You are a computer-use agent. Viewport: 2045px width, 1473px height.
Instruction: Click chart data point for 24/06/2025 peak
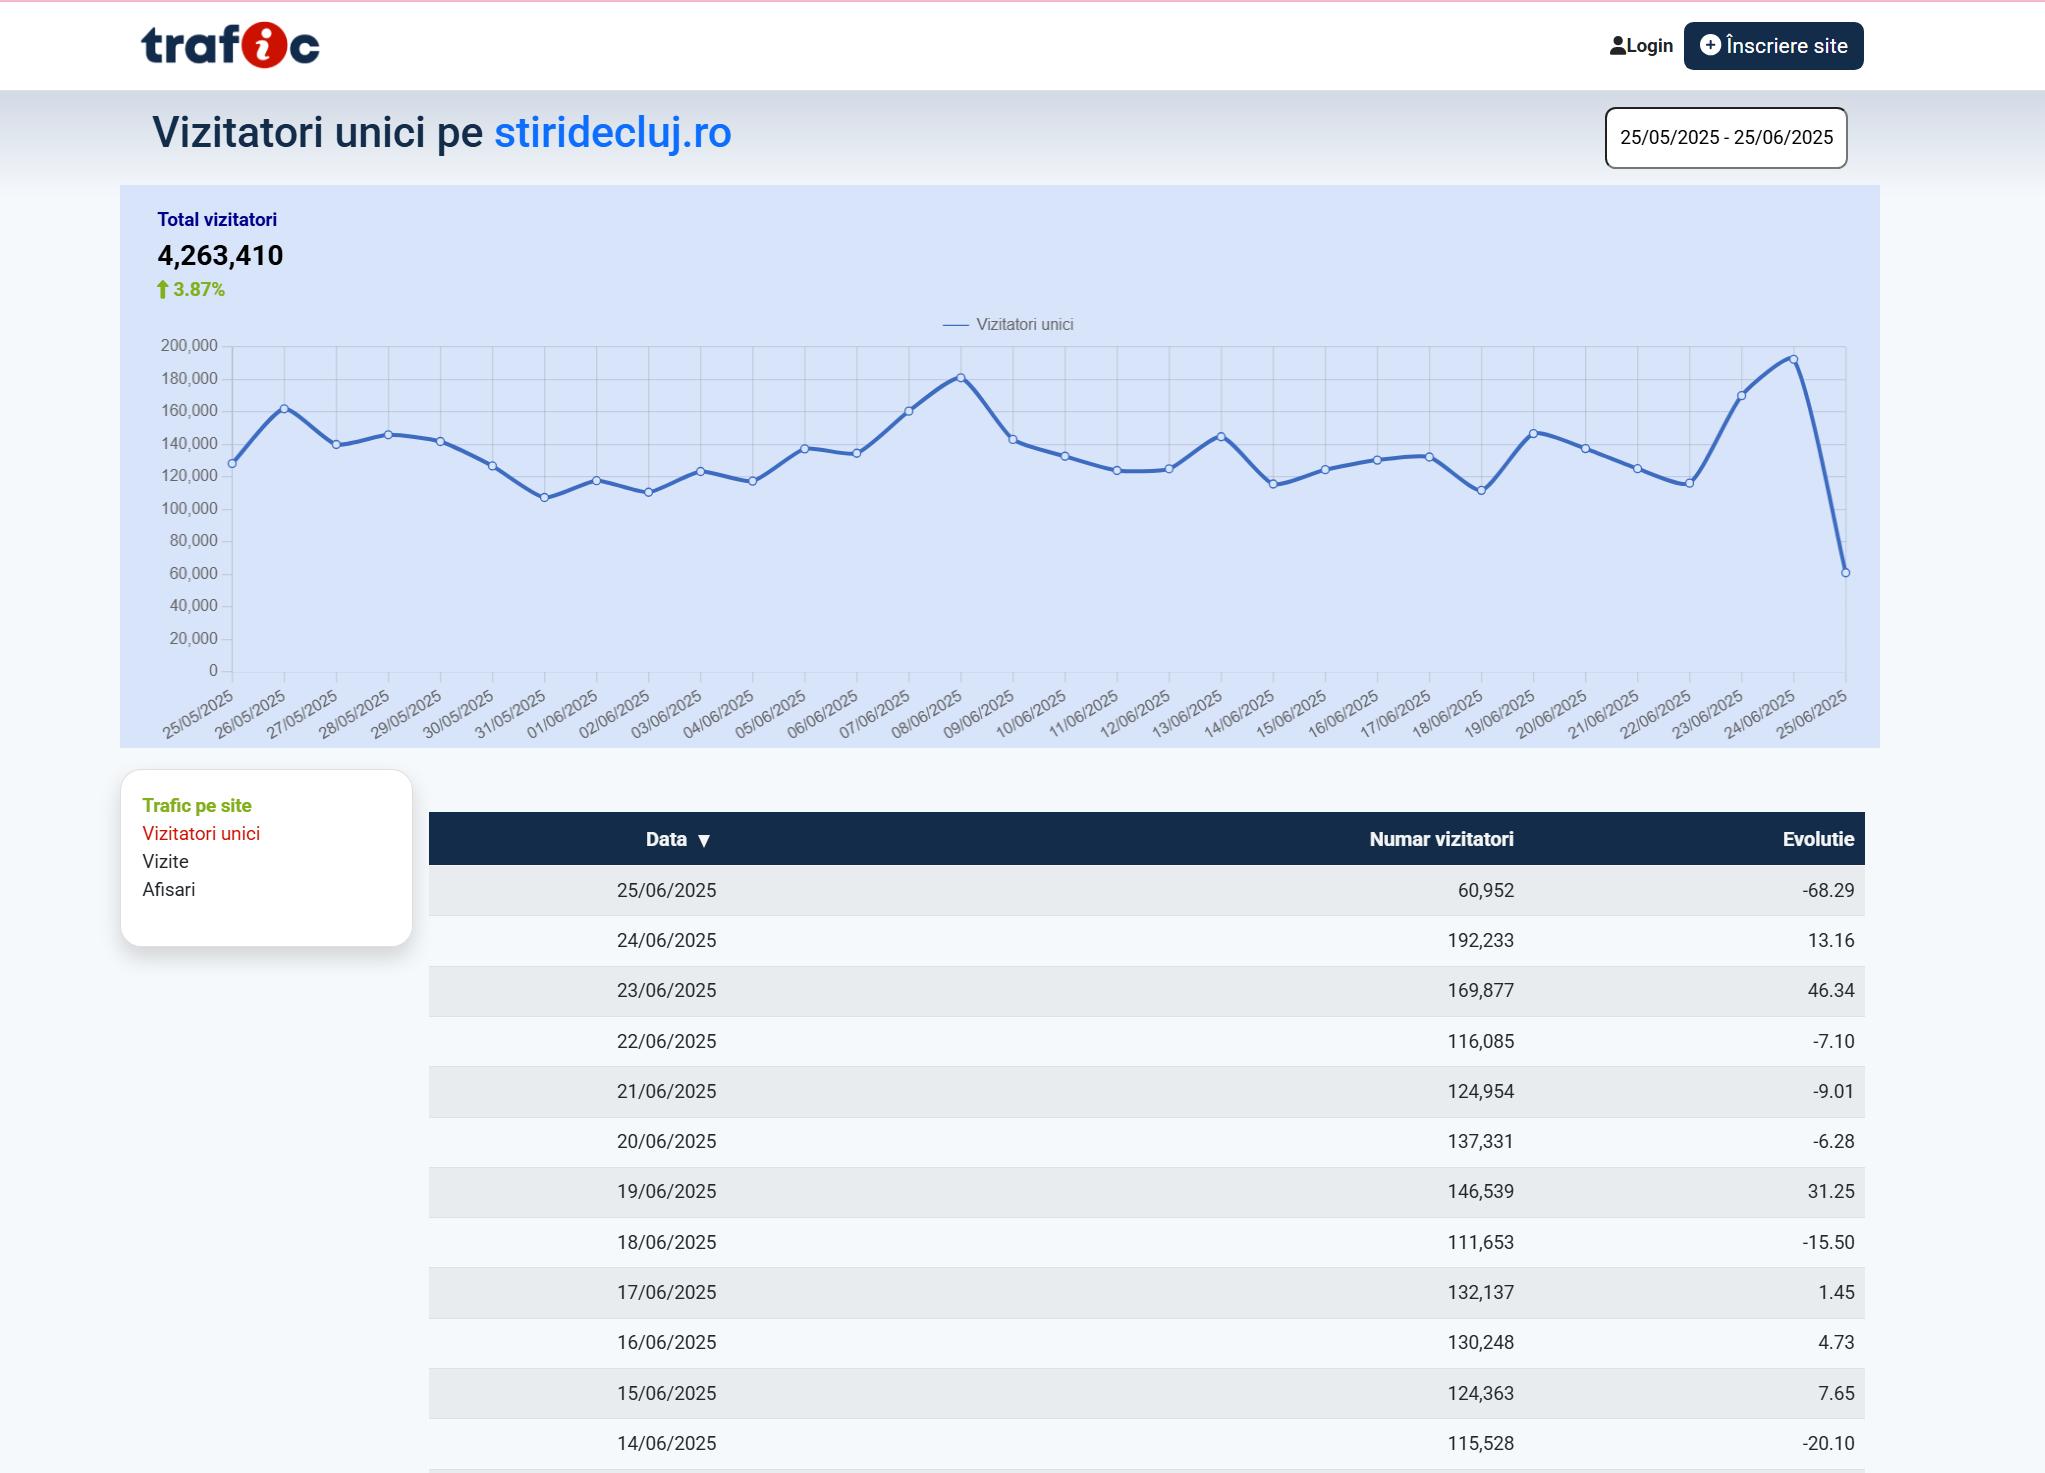(x=1793, y=359)
